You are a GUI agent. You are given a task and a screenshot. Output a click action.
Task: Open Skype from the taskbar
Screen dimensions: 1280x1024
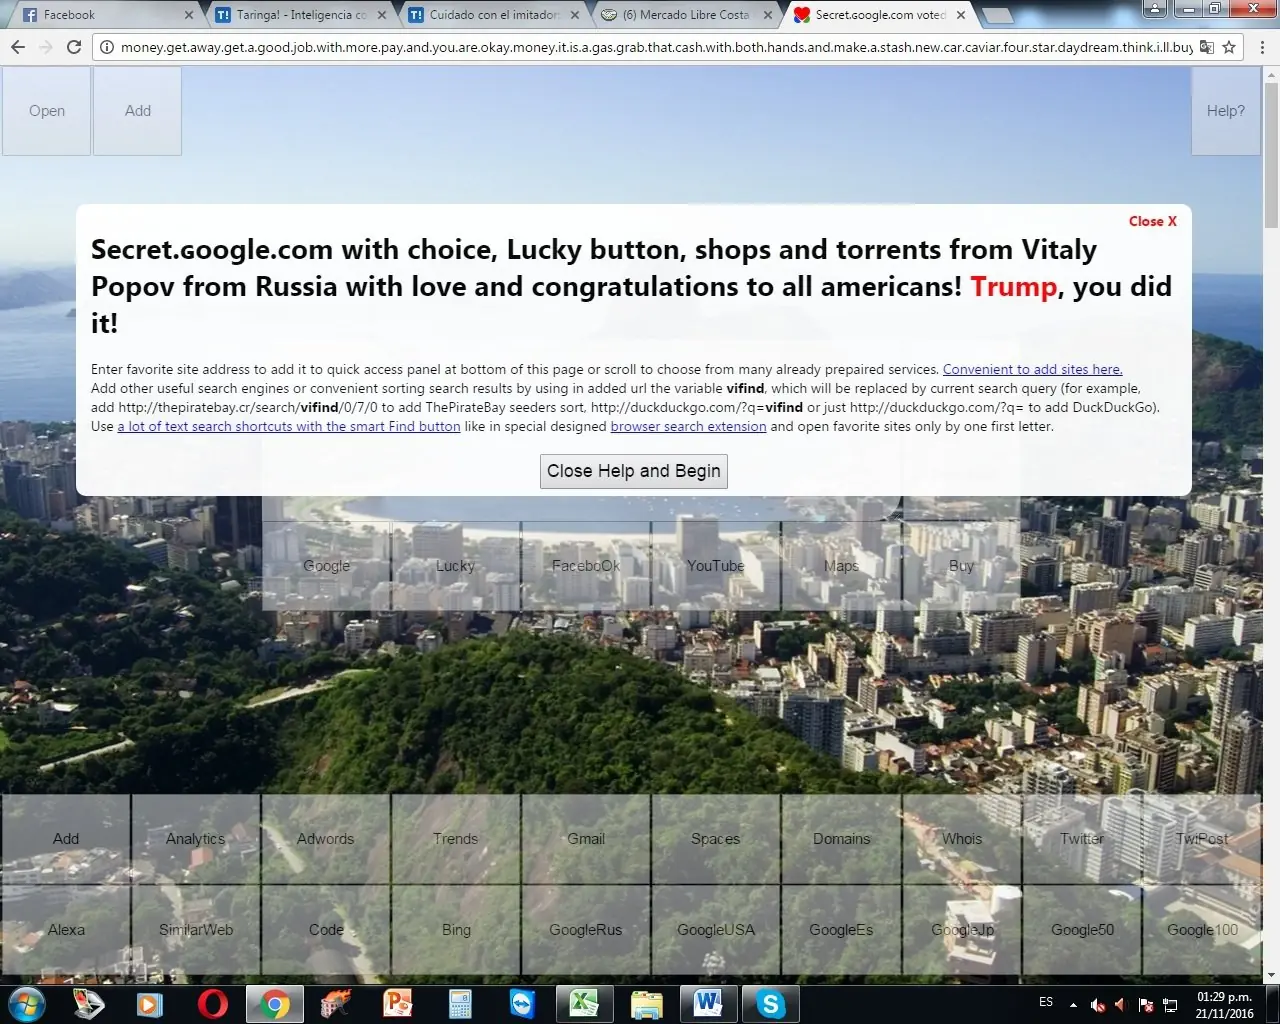(x=770, y=1003)
